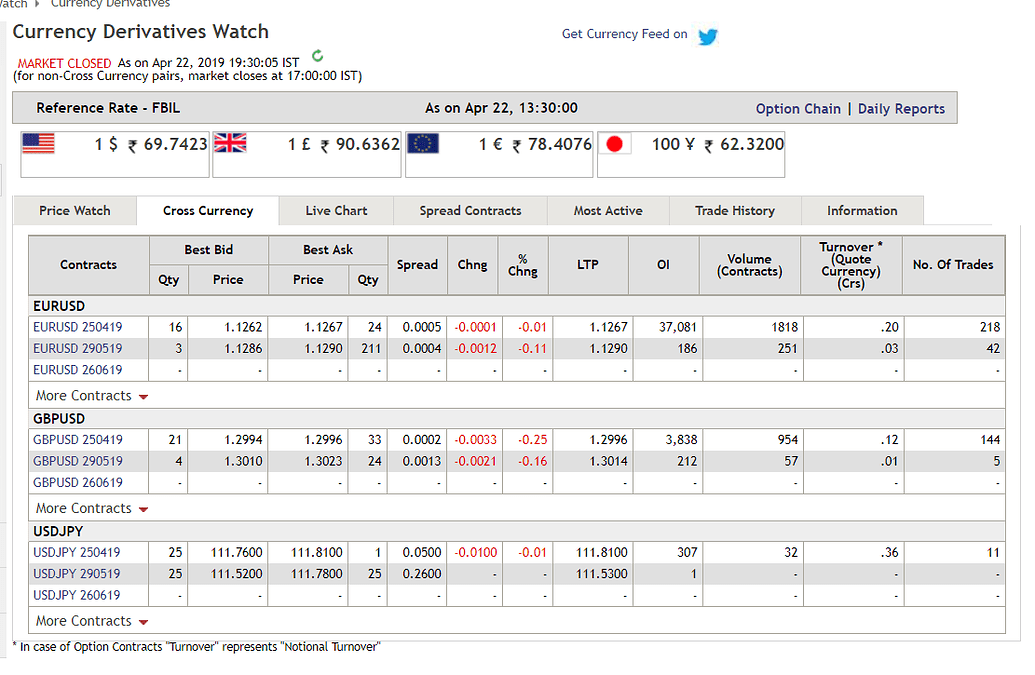The image size is (1035, 675).
Task: Click the Twitter bird icon for currency feed
Action: tap(708, 34)
